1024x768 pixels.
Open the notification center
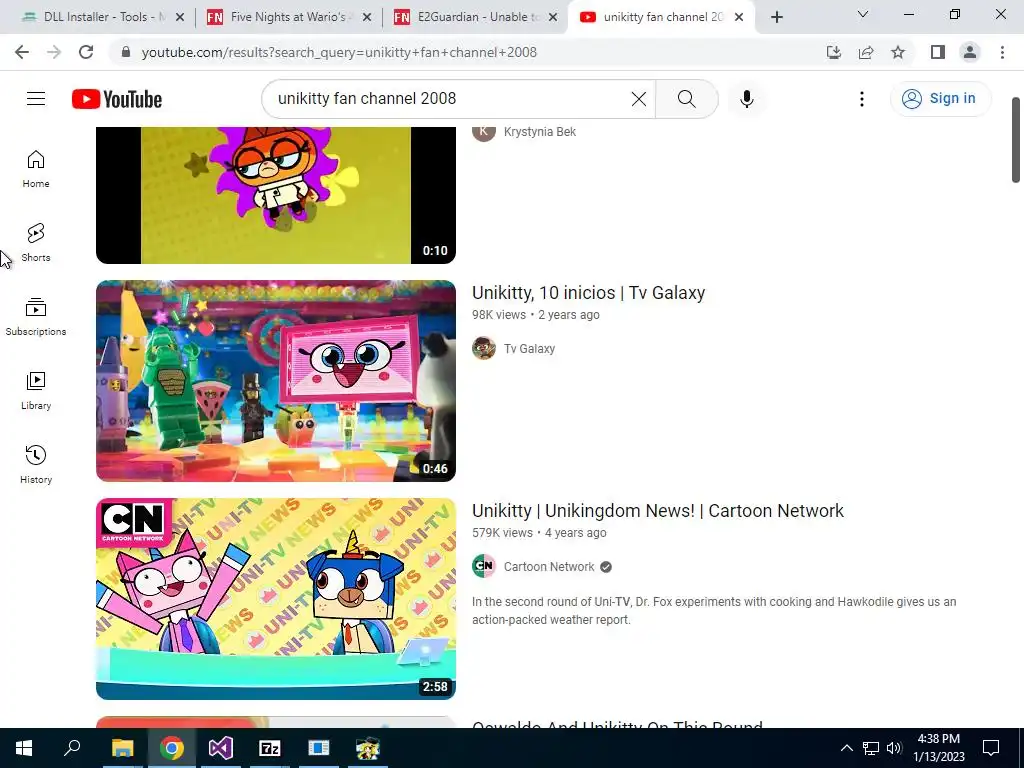point(991,748)
